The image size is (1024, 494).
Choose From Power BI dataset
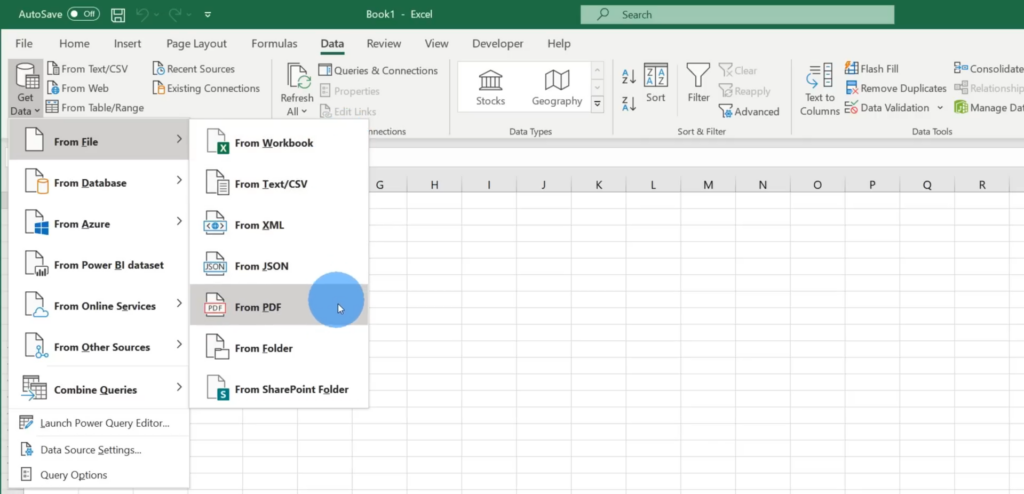[x=99, y=265]
